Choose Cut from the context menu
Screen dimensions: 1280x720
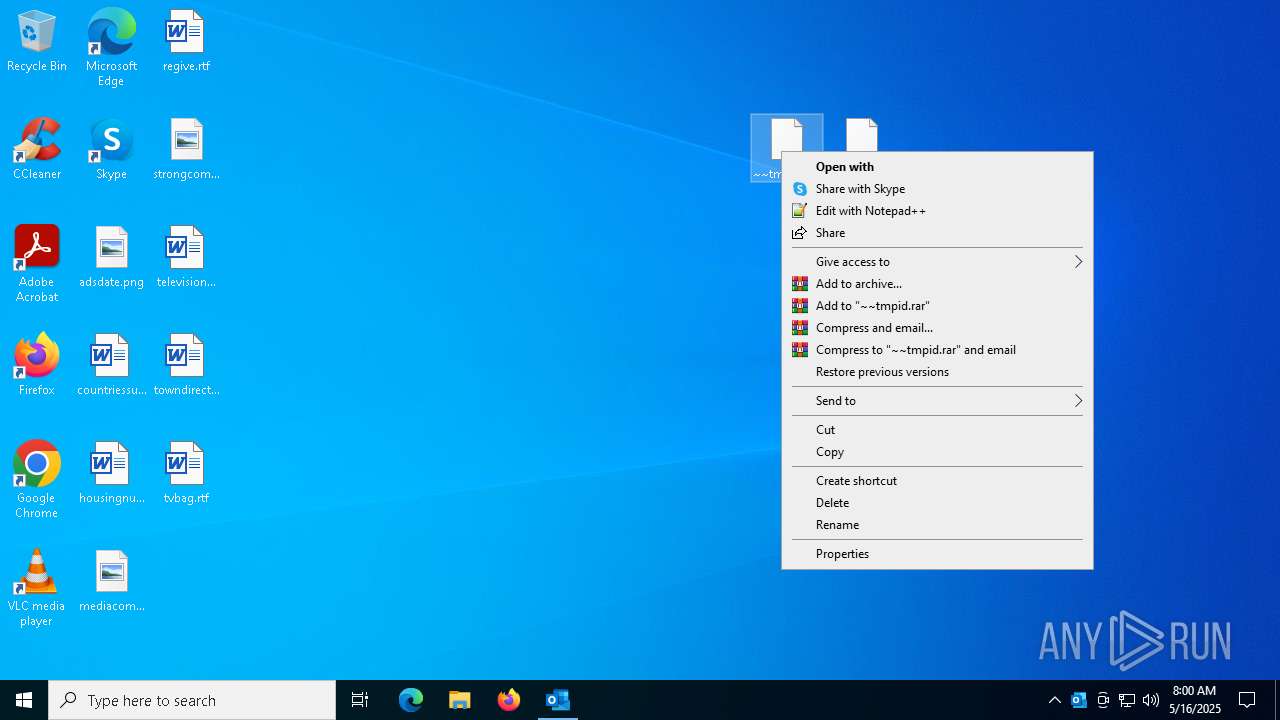pos(937,430)
